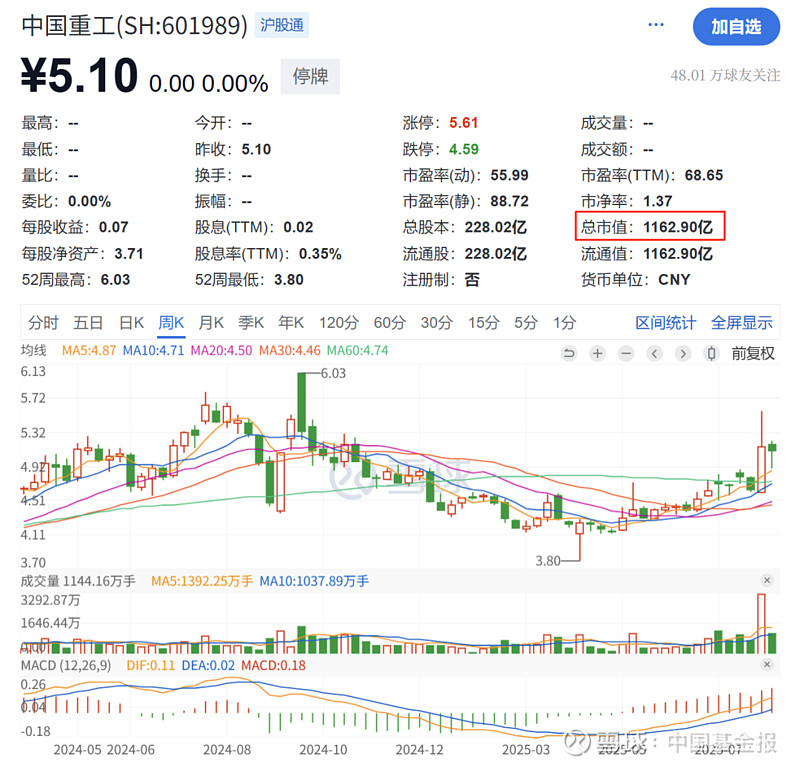Click the blue 加自选 watchlist button
Screen dimensions: 800x767
(736, 27)
